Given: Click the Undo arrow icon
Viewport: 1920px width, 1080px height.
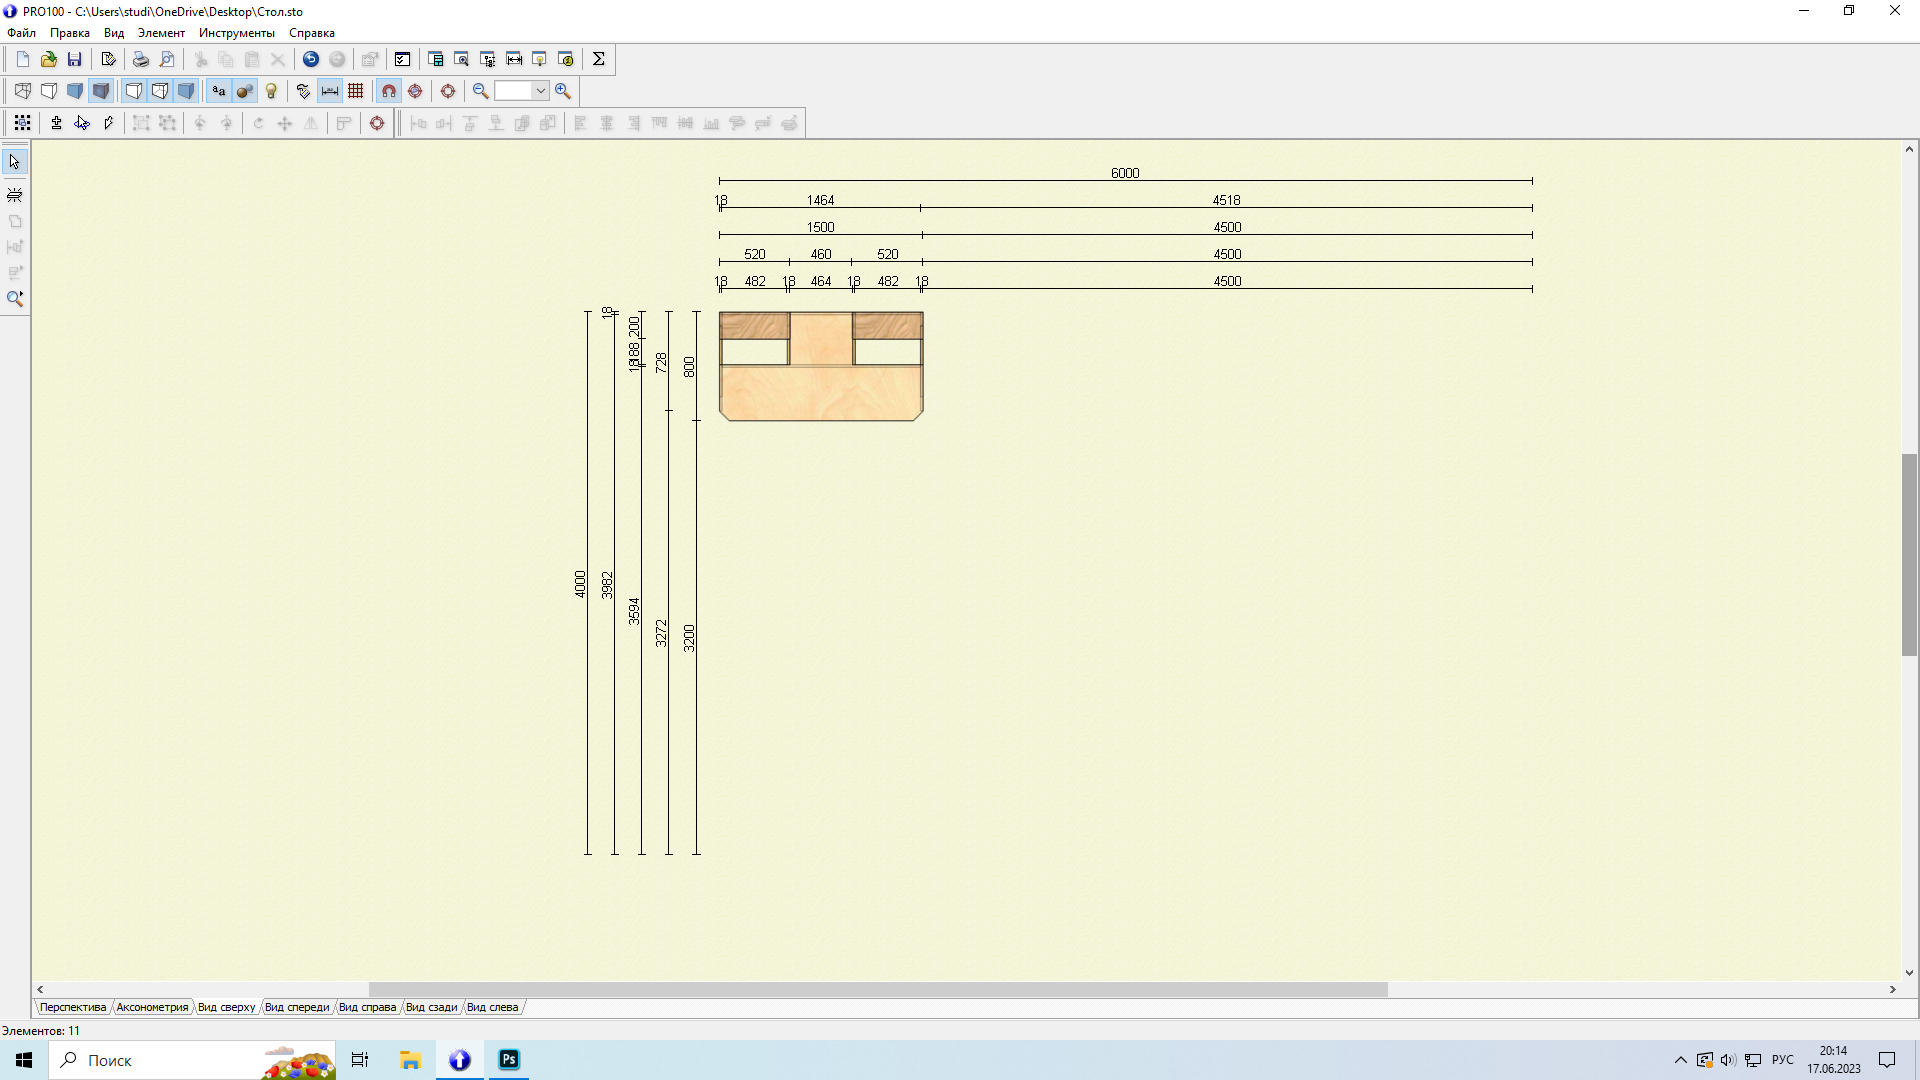Looking at the screenshot, I should click(311, 59).
